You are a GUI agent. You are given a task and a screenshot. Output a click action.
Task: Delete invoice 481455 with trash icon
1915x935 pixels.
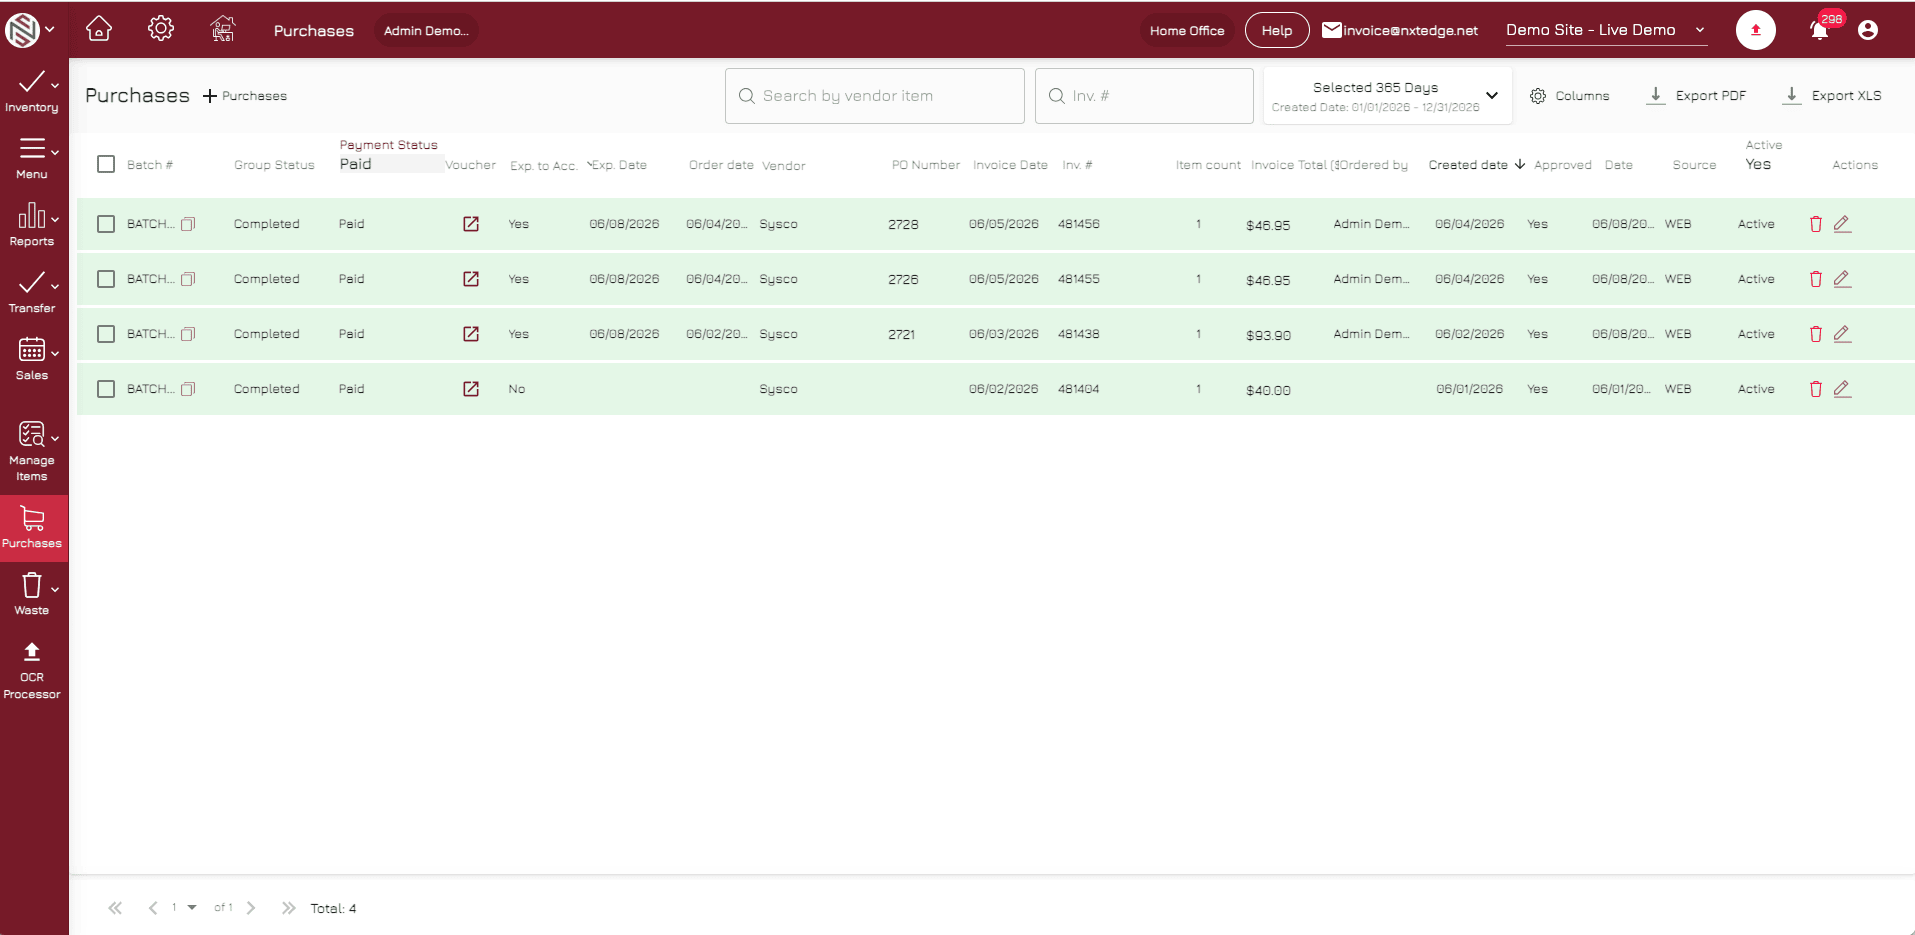[1816, 279]
